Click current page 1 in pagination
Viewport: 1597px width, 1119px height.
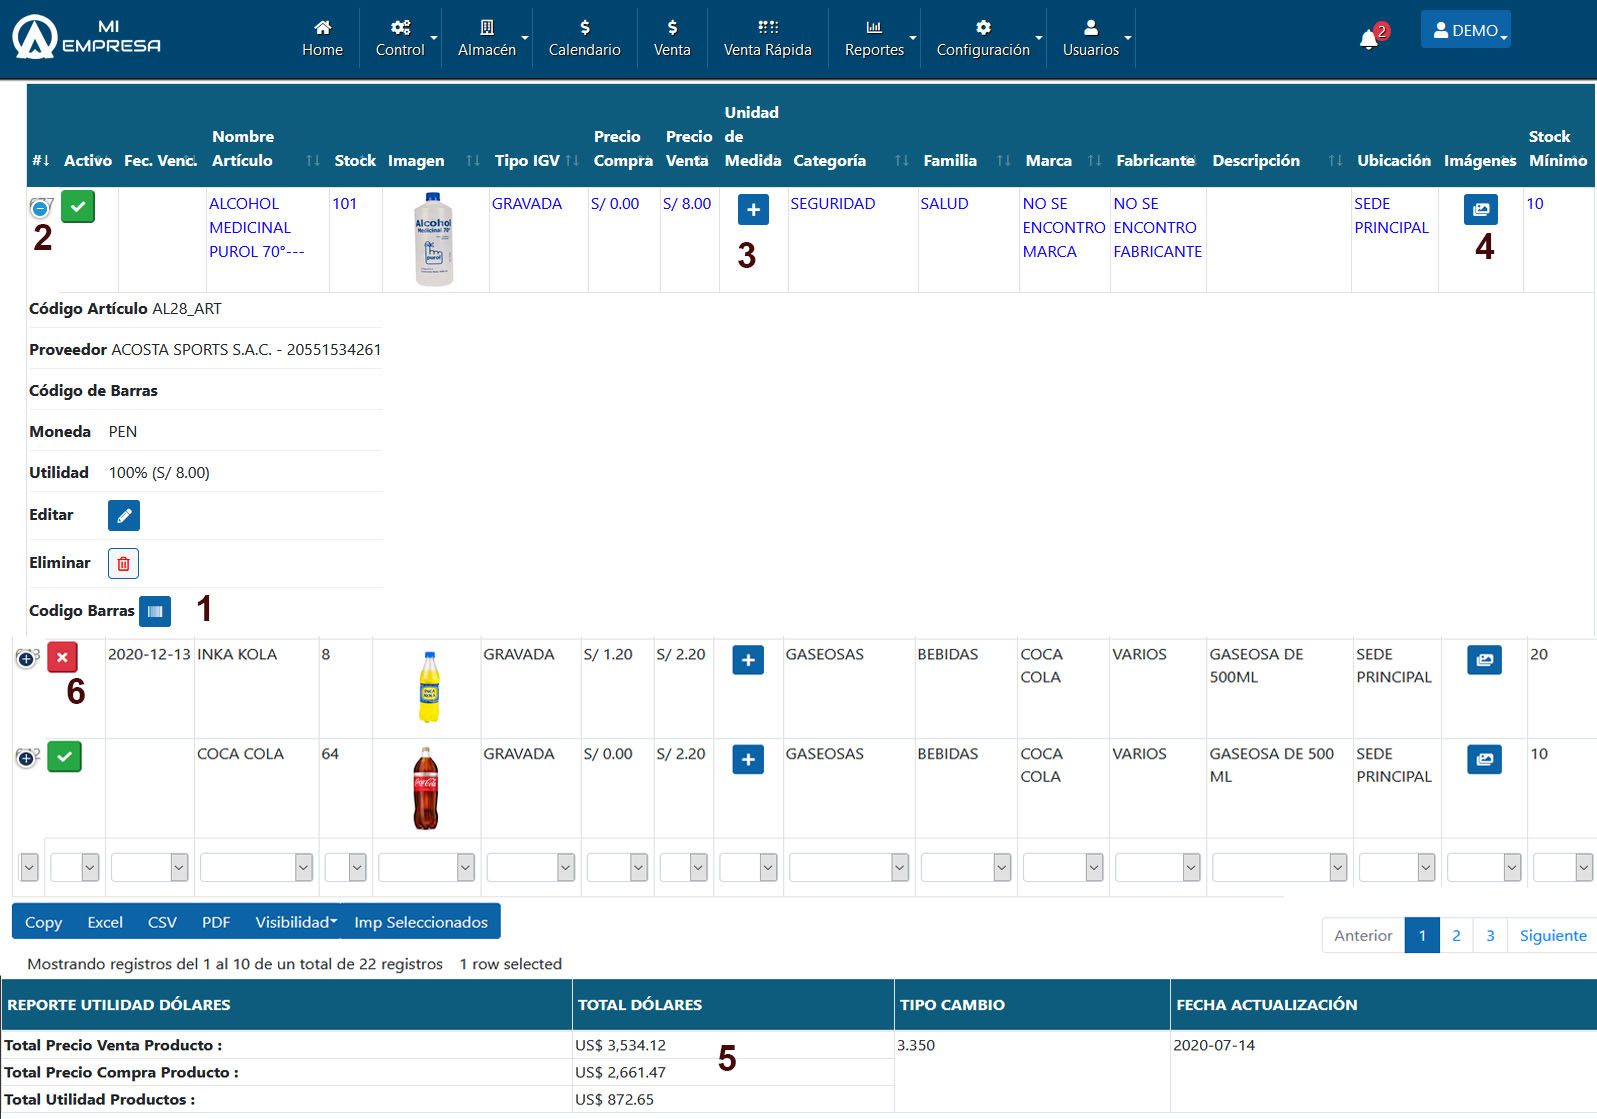(1422, 936)
